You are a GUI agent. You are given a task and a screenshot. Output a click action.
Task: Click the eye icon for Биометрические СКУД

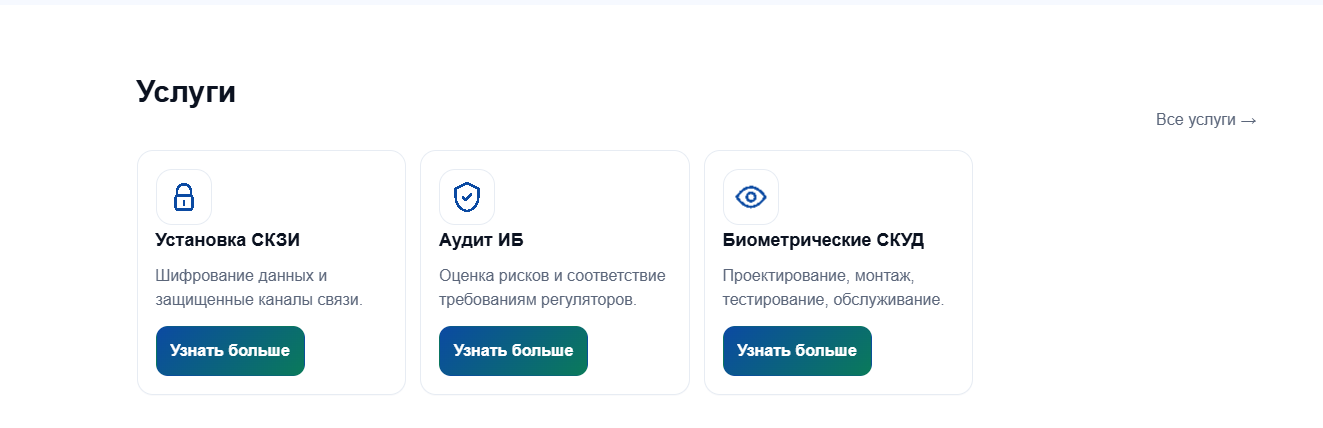point(751,197)
